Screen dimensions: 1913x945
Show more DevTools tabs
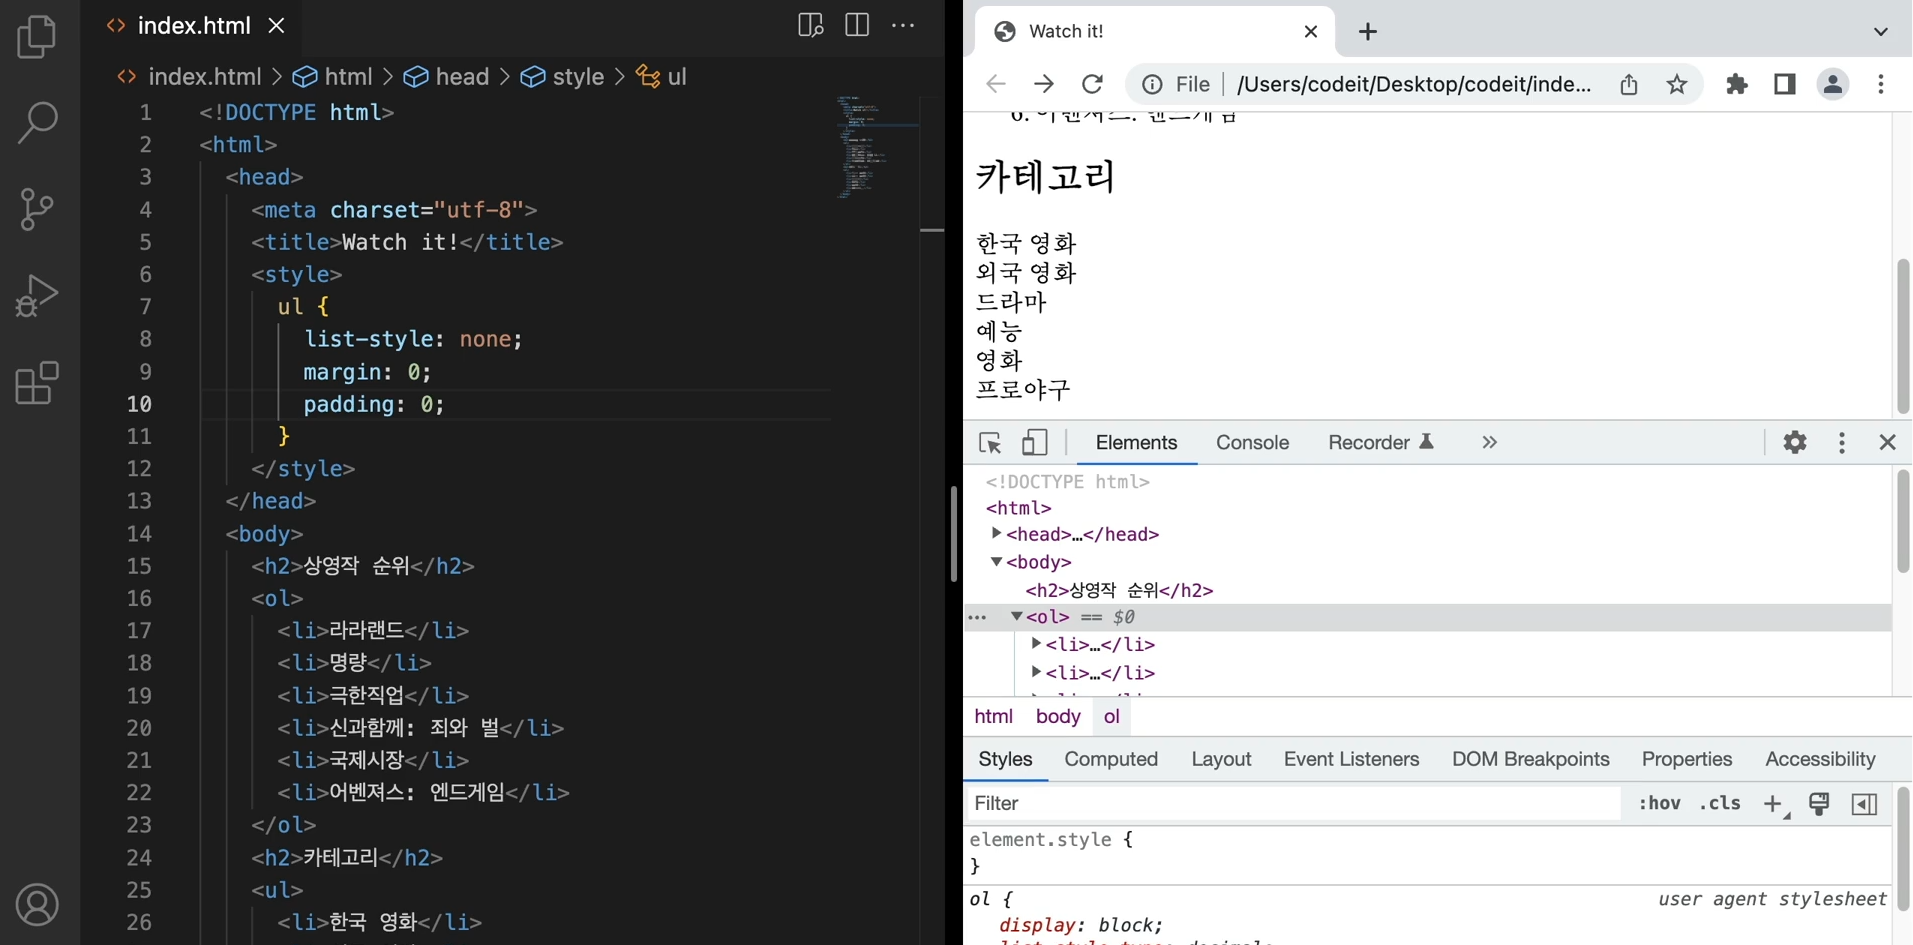[1490, 443]
